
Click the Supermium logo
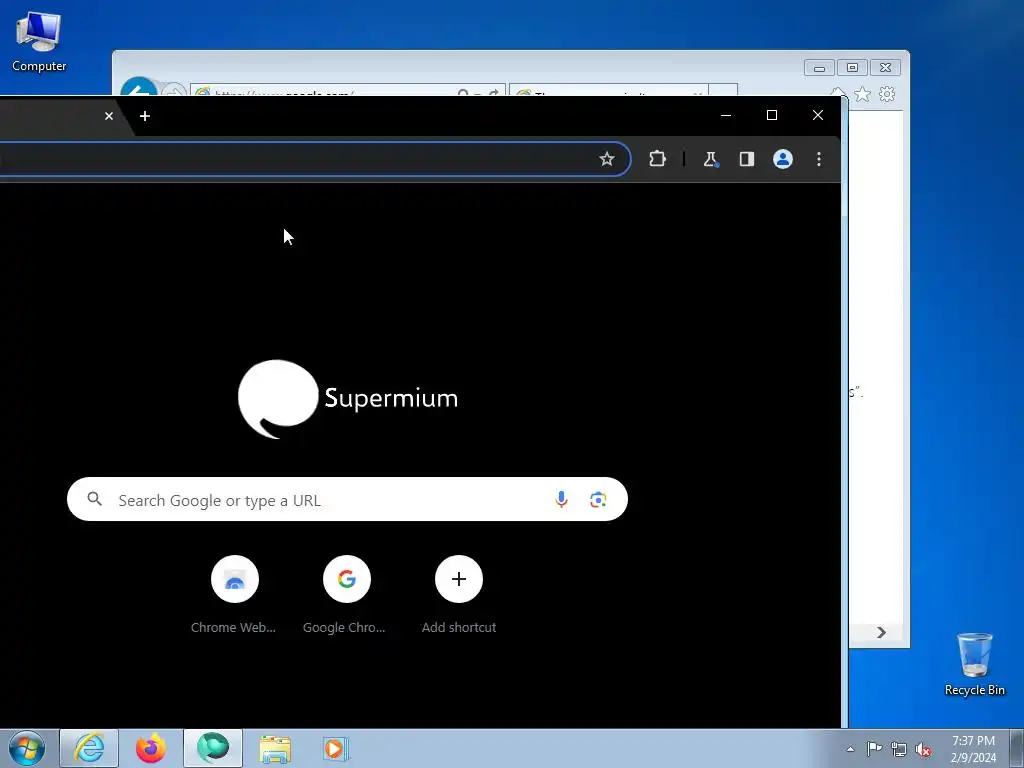(x=347, y=398)
